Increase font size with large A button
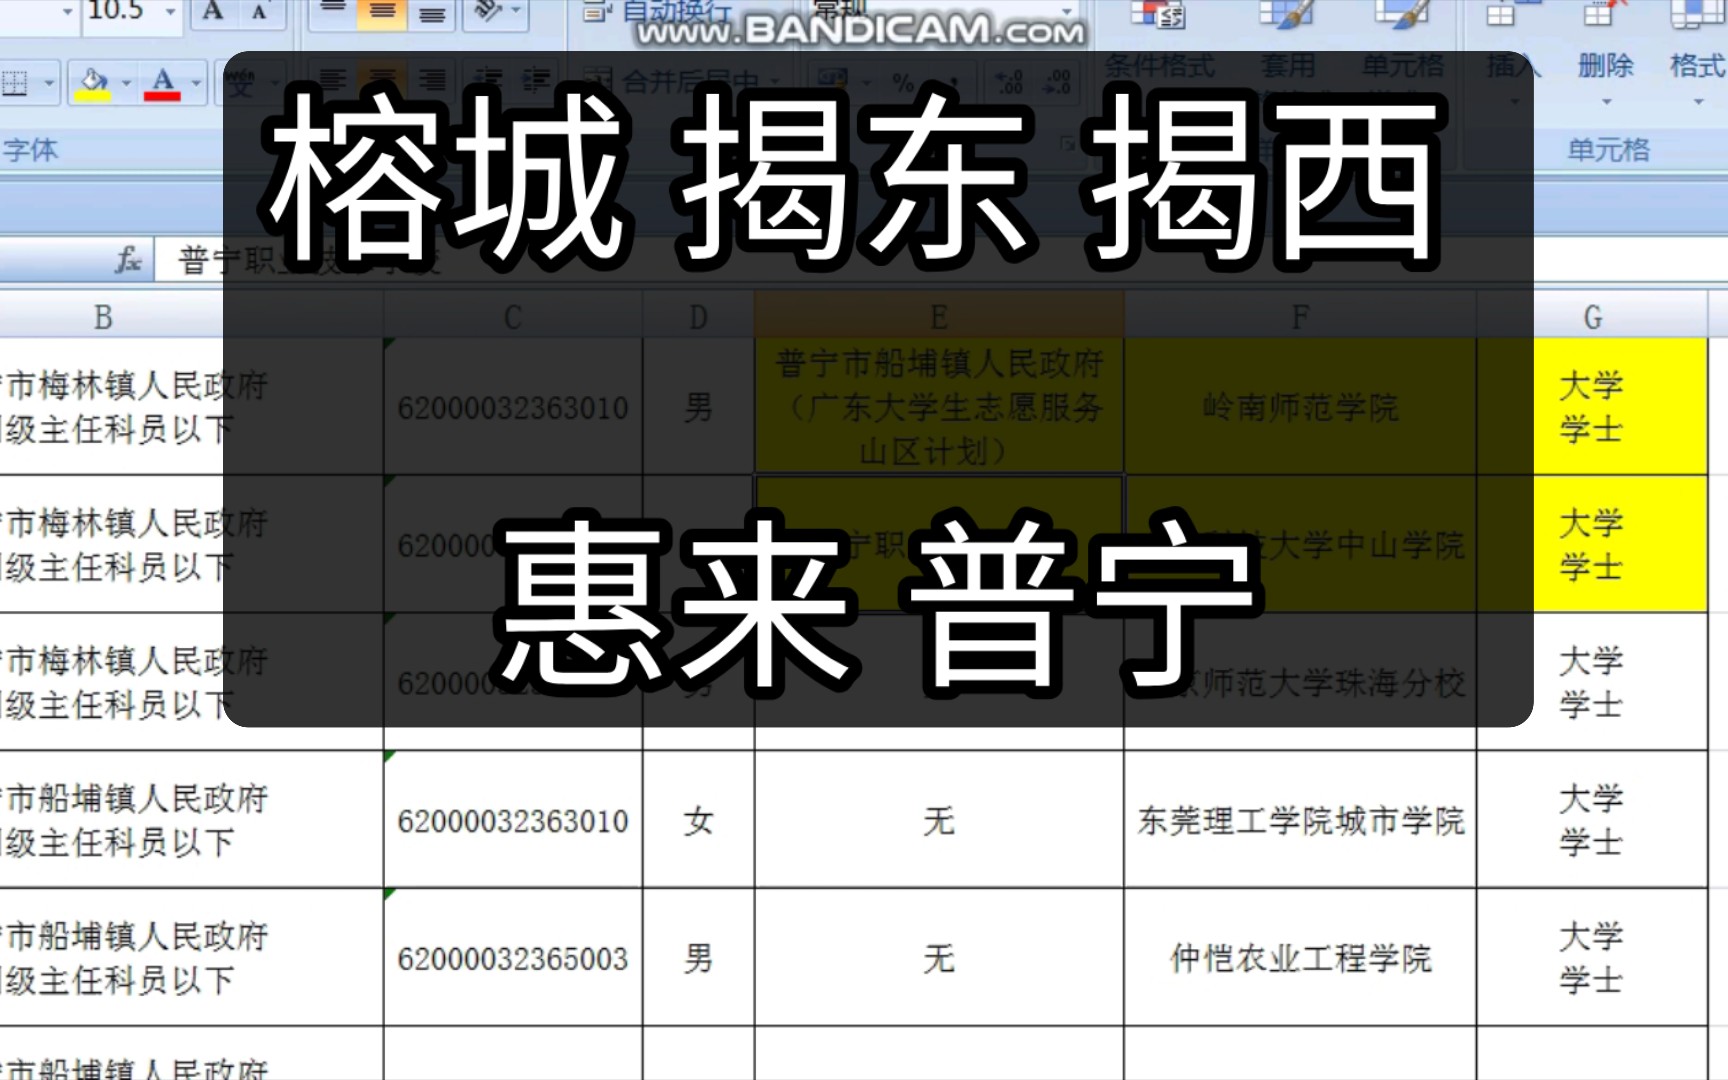Image resolution: width=1728 pixels, height=1080 pixels. (213, 12)
